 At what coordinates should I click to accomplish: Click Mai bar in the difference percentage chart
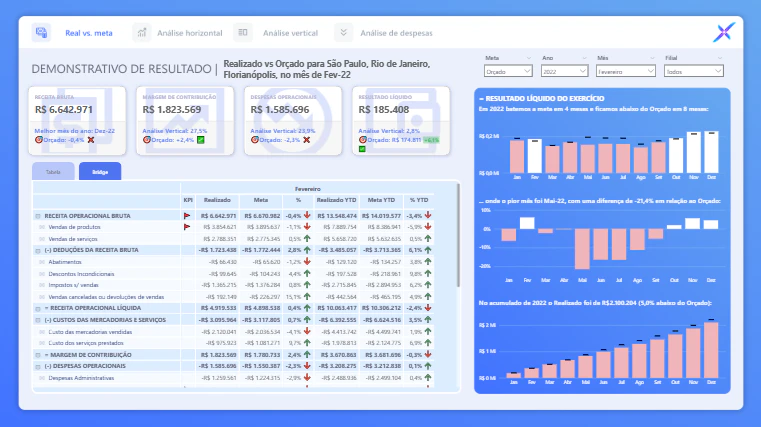point(582,248)
